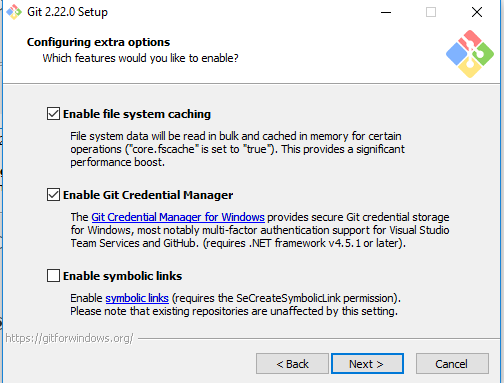Click the large Git logo in header
The image size is (504, 383).
tap(470, 54)
